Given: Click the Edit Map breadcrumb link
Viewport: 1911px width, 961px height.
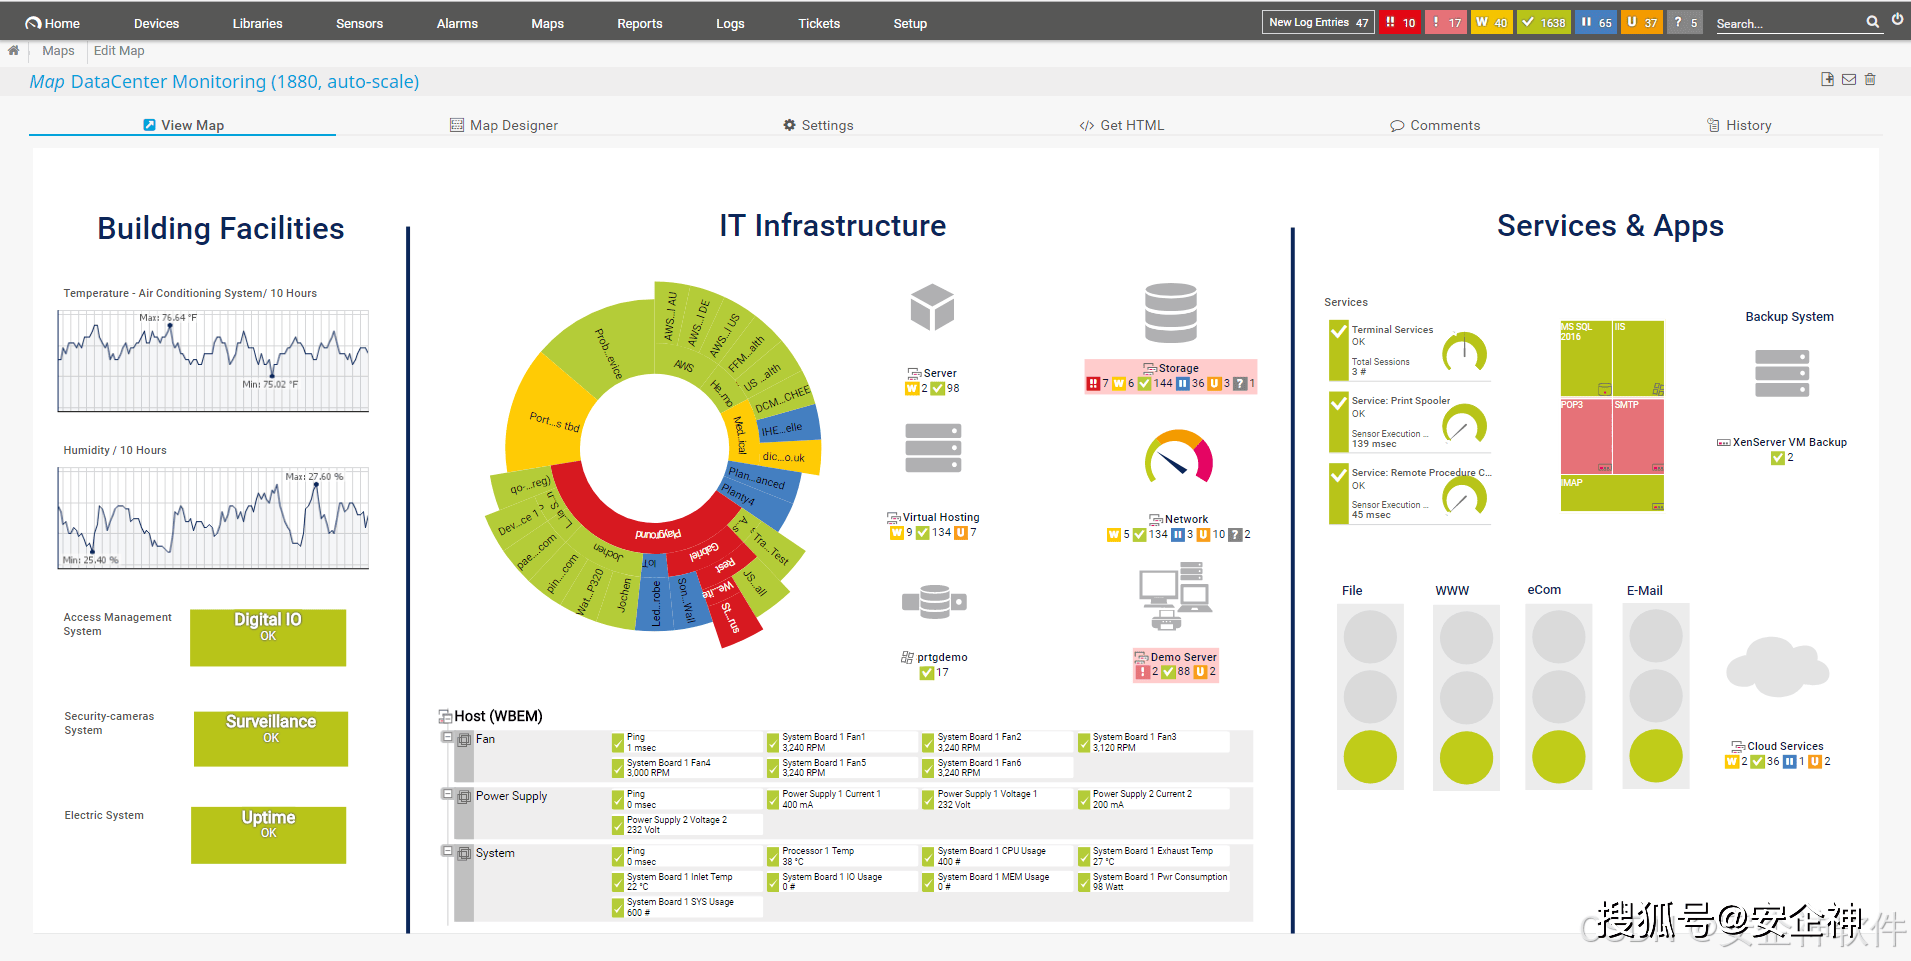Looking at the screenshot, I should [119, 50].
